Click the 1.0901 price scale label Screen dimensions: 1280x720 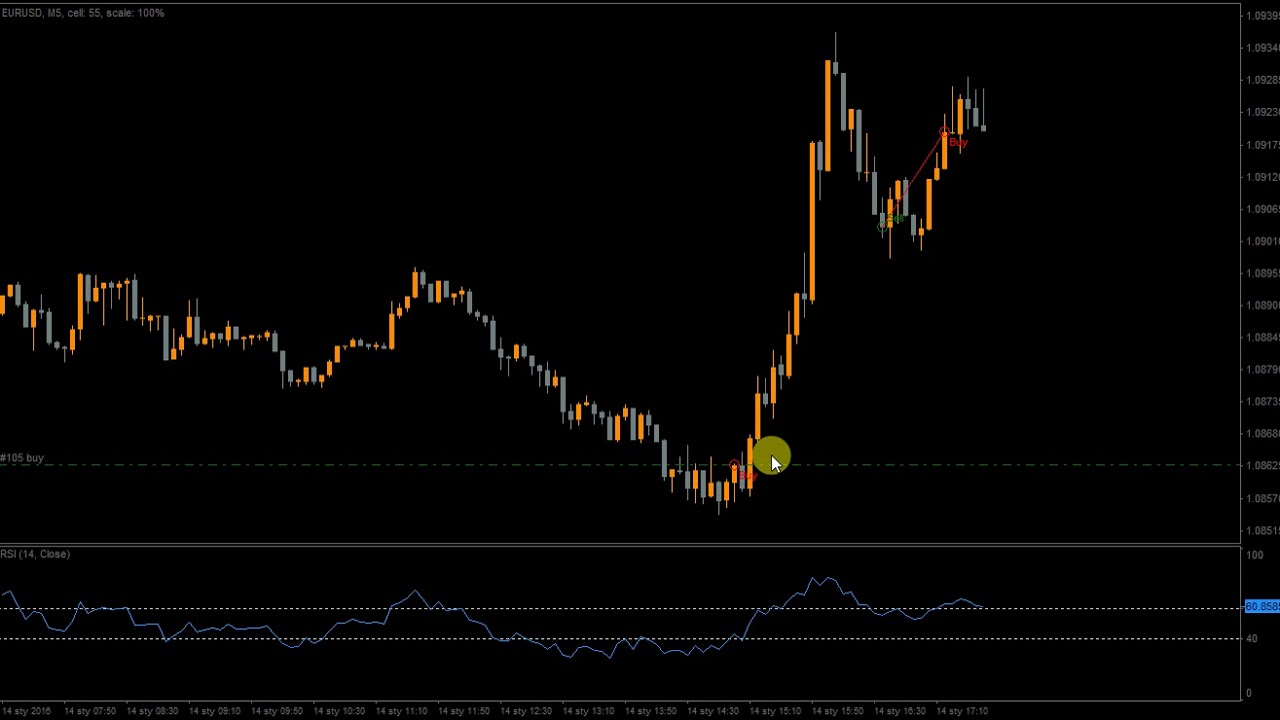pyautogui.click(x=1263, y=241)
